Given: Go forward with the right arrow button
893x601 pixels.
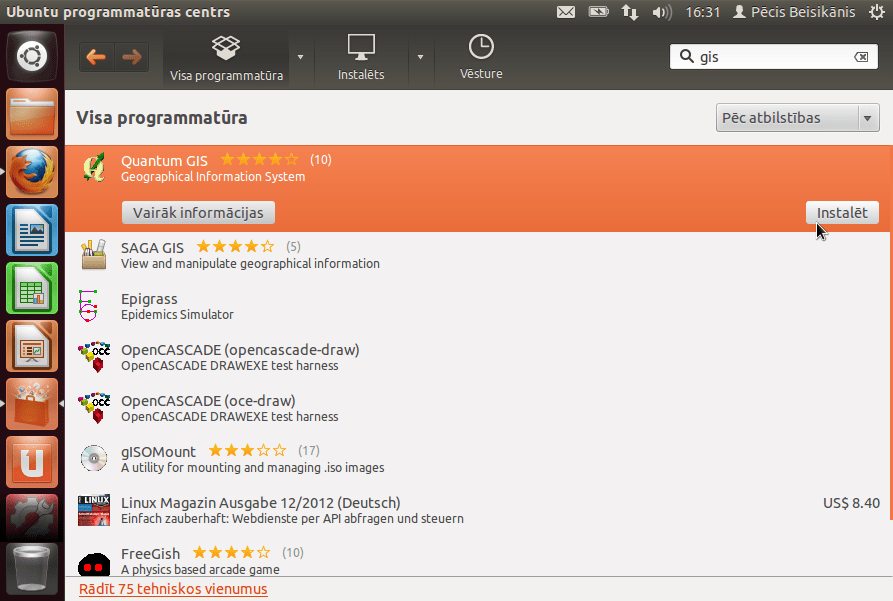Looking at the screenshot, I should (x=132, y=57).
